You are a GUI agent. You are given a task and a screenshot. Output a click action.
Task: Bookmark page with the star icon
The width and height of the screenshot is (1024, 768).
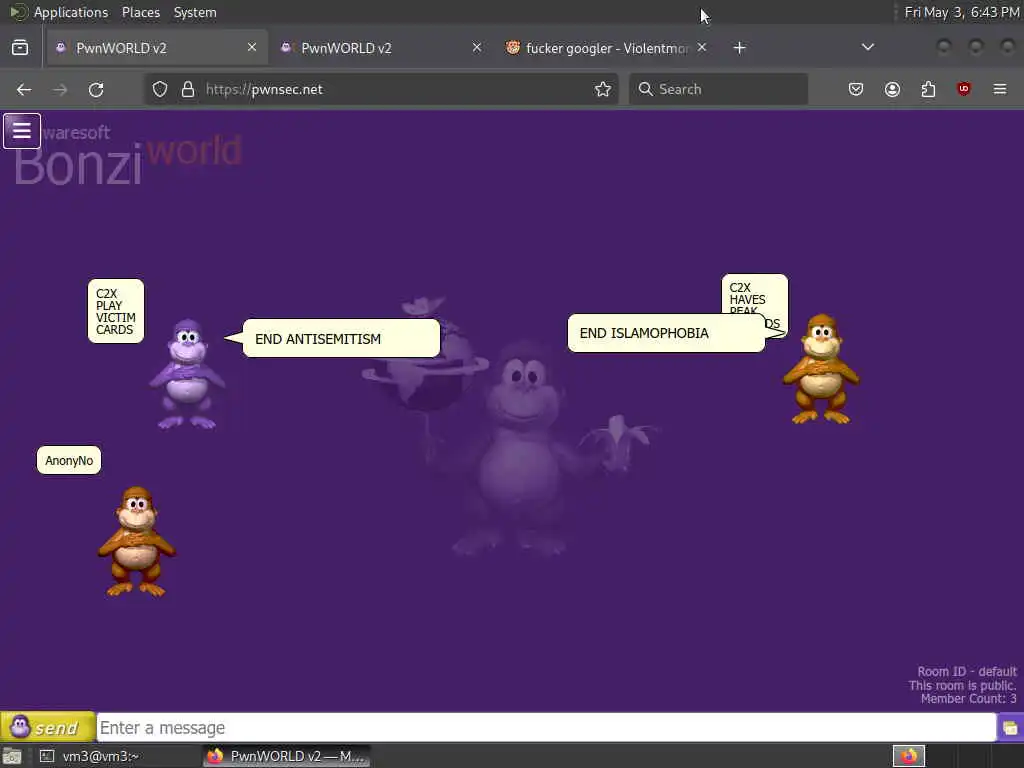[x=603, y=89]
